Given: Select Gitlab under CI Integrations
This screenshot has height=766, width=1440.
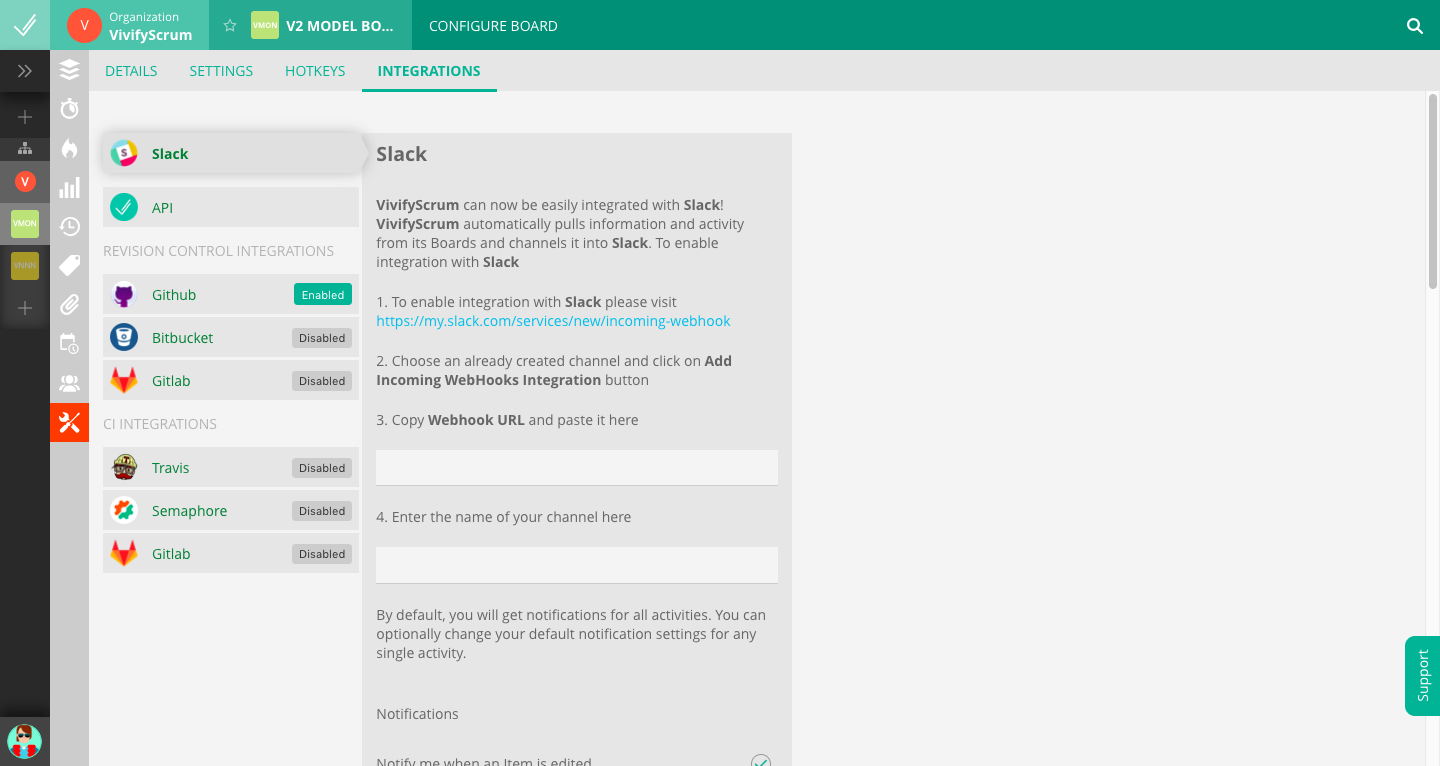Looking at the screenshot, I should (231, 554).
